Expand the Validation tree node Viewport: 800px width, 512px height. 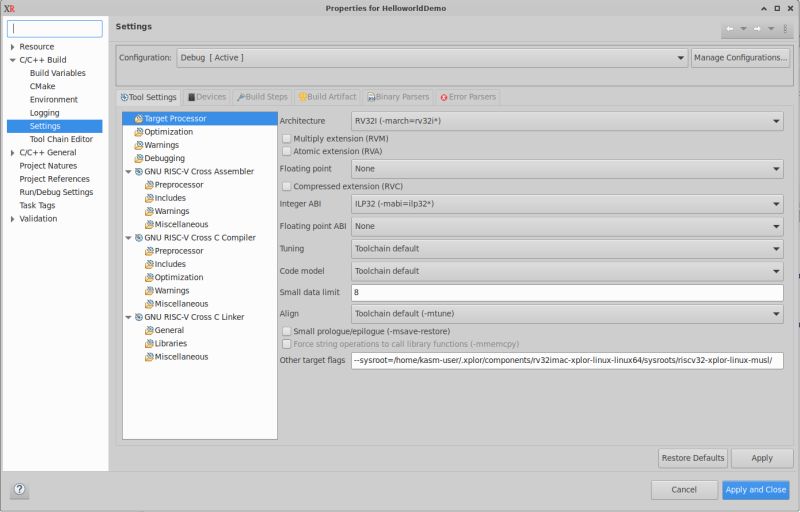pos(12,219)
